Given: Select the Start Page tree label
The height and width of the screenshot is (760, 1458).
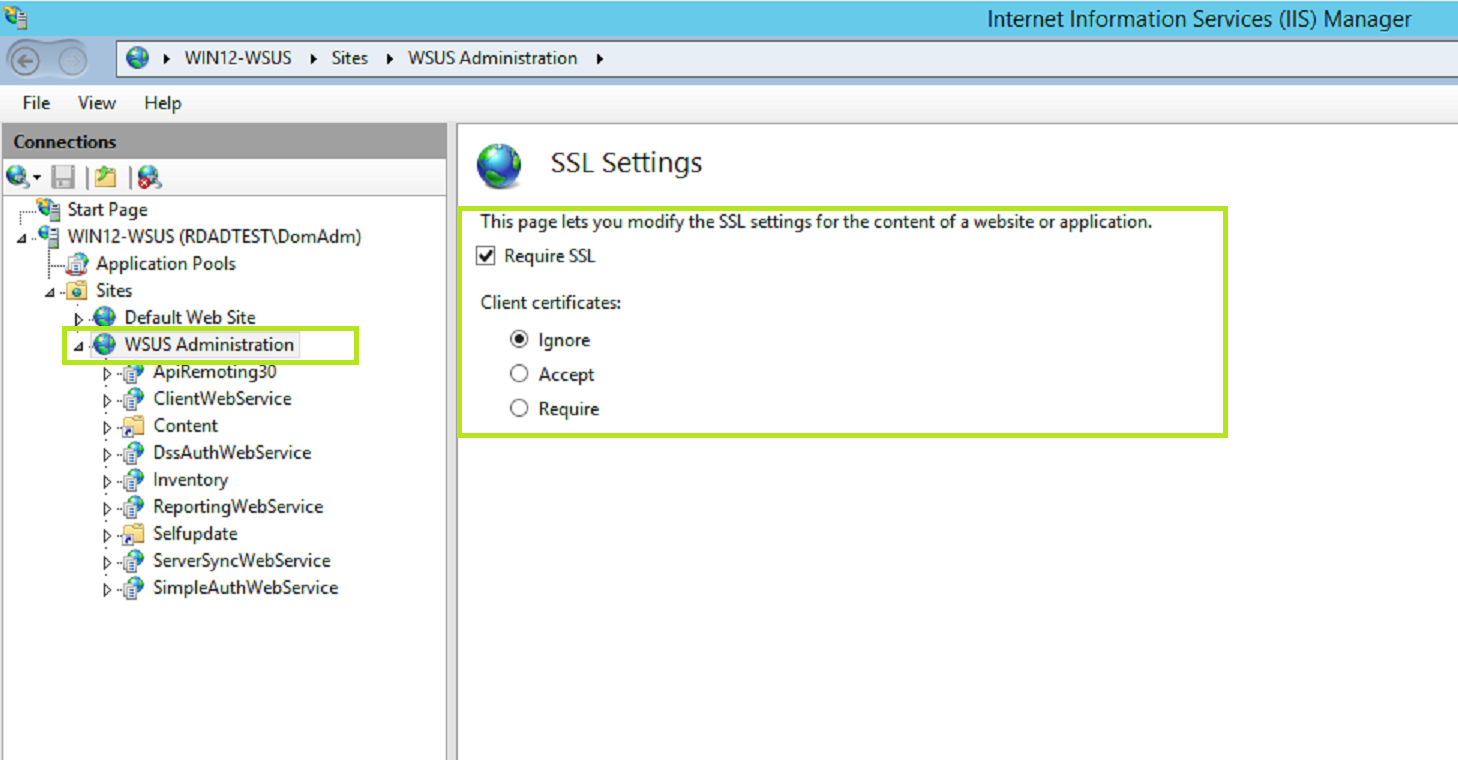Looking at the screenshot, I should [107, 209].
